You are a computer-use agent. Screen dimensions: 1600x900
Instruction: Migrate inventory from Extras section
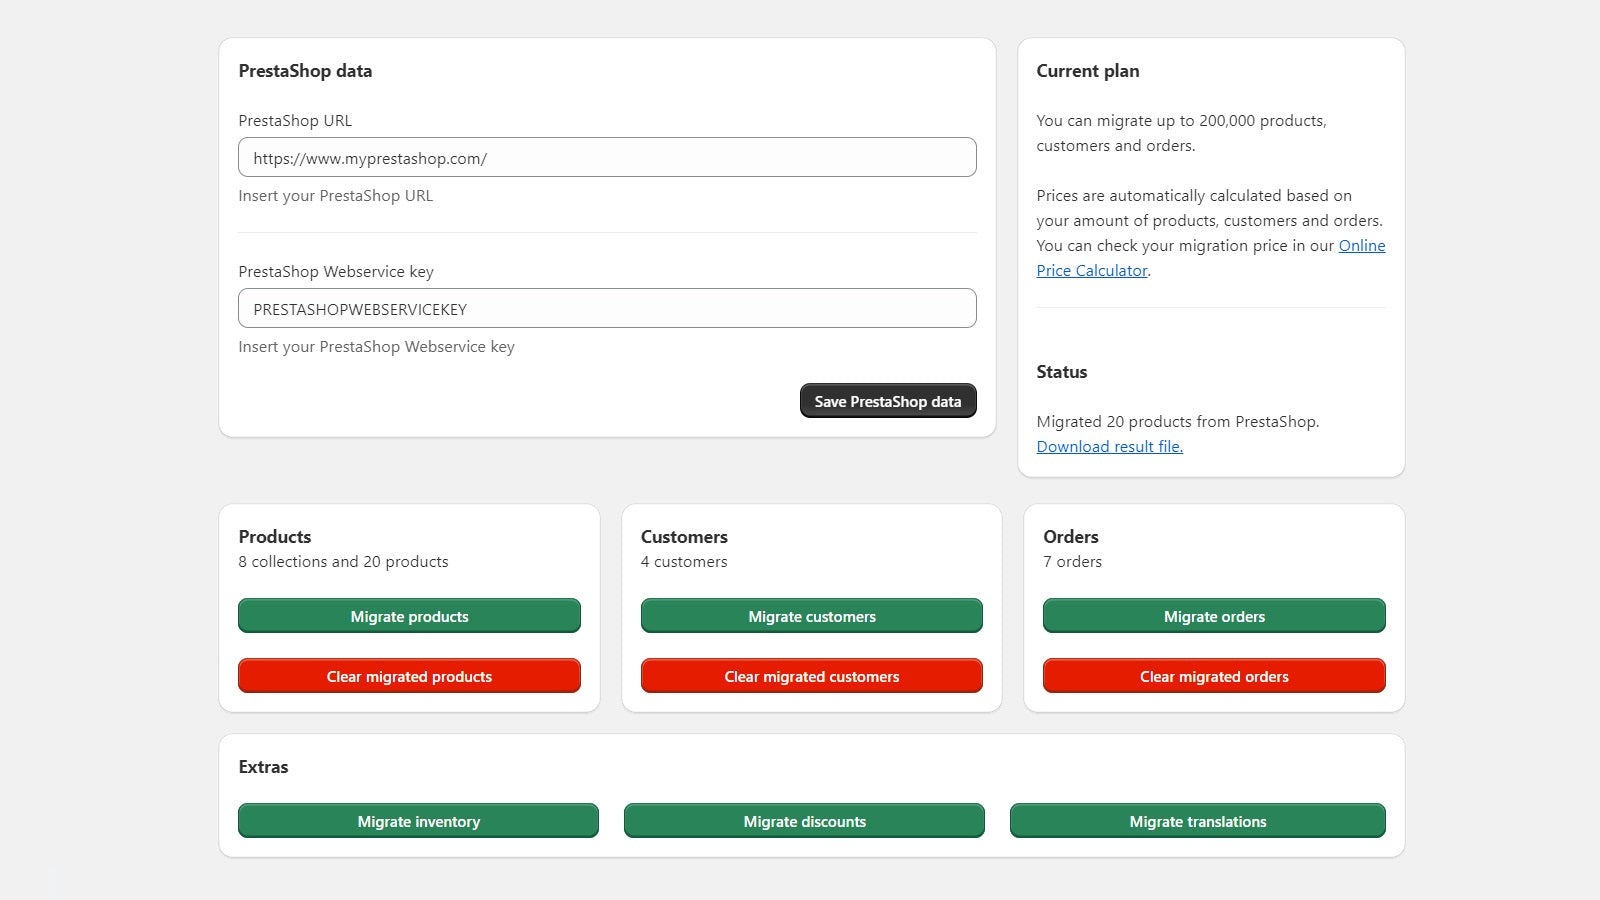418,821
